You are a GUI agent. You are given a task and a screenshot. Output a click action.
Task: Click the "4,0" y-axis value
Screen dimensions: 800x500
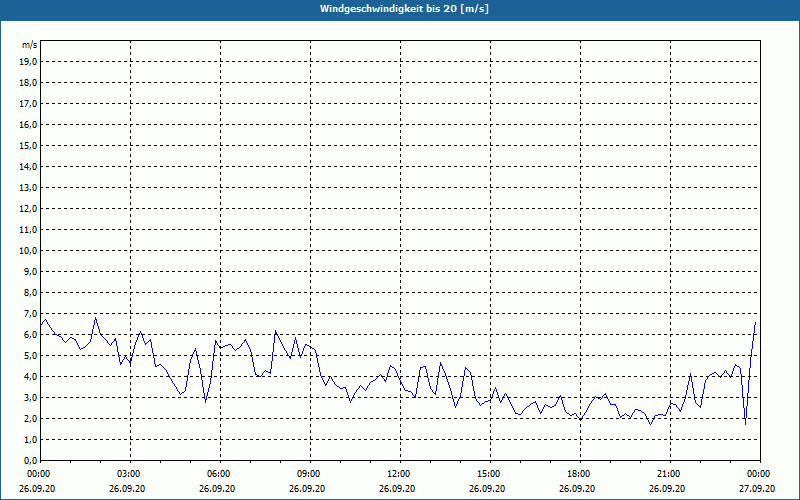click(30, 377)
